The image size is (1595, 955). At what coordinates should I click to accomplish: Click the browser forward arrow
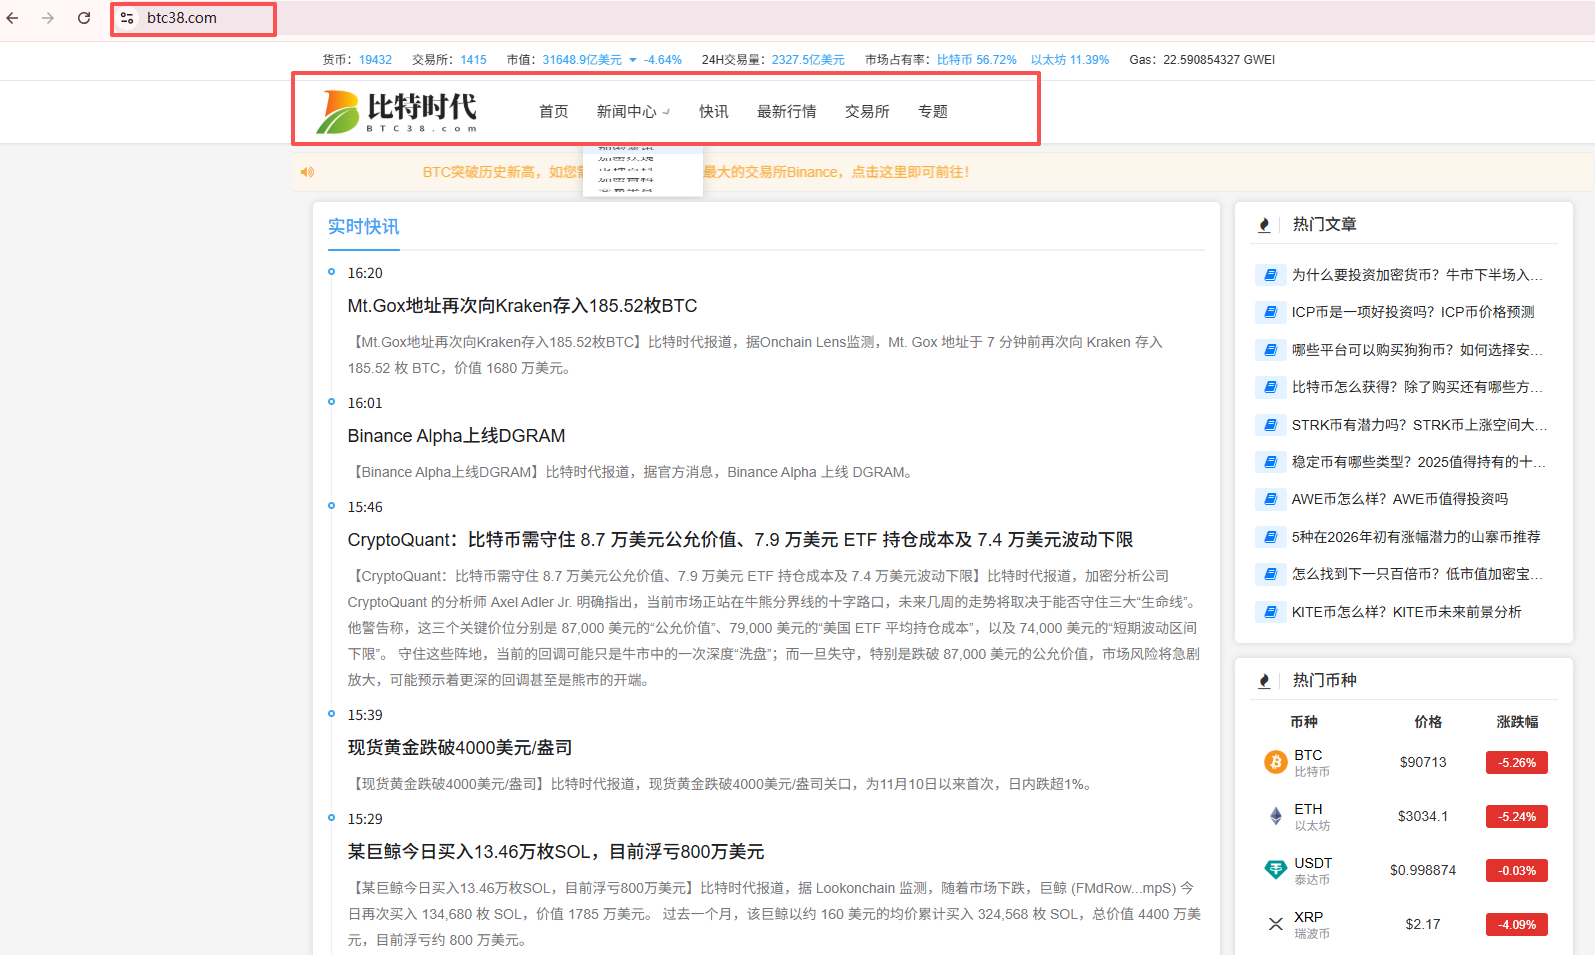pyautogui.click(x=48, y=18)
